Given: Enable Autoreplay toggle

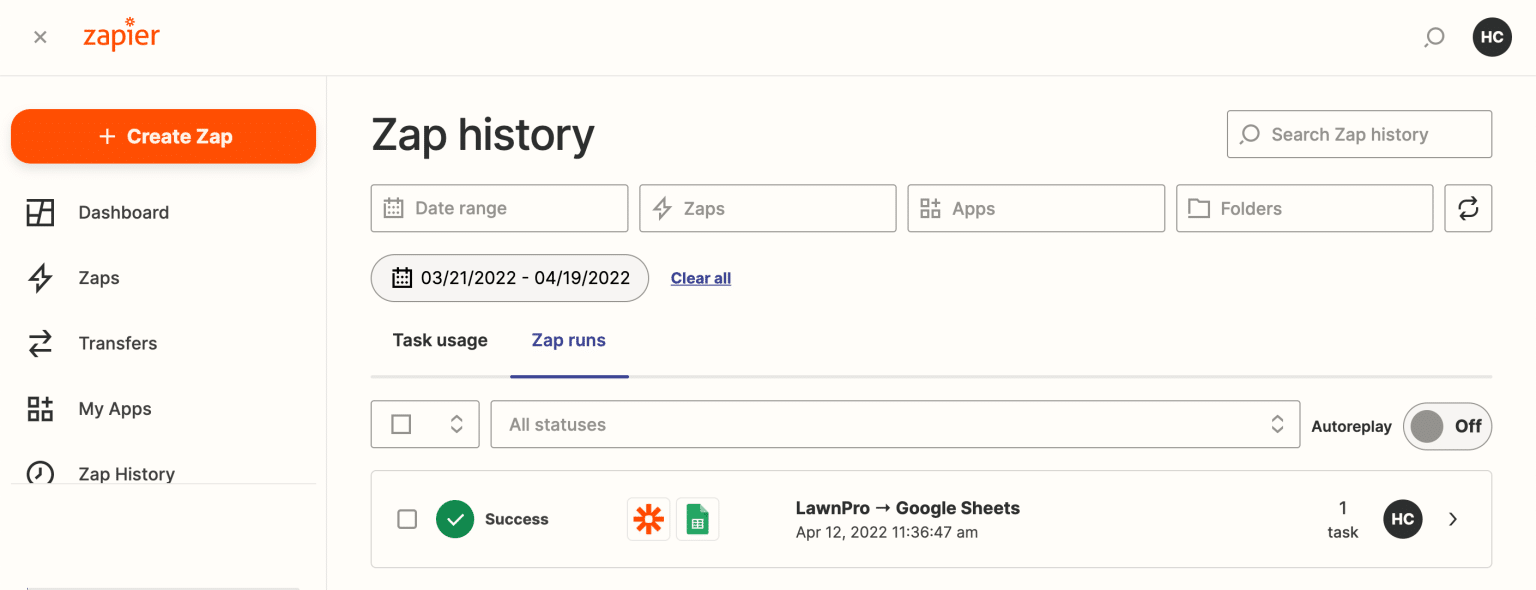Looking at the screenshot, I should [1447, 426].
